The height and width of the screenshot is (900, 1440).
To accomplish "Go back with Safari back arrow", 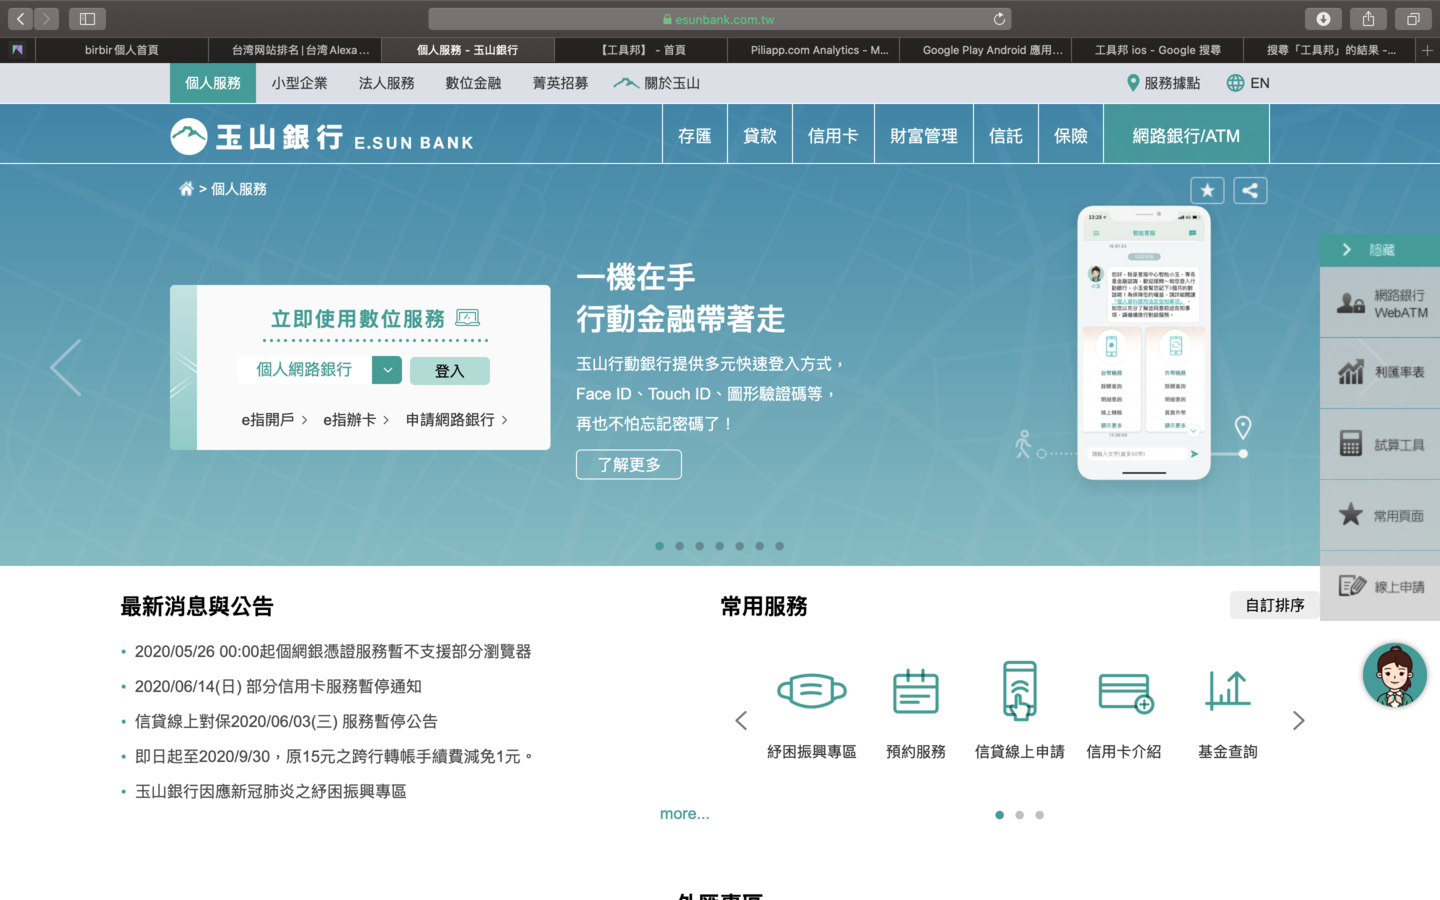I will (x=20, y=19).
